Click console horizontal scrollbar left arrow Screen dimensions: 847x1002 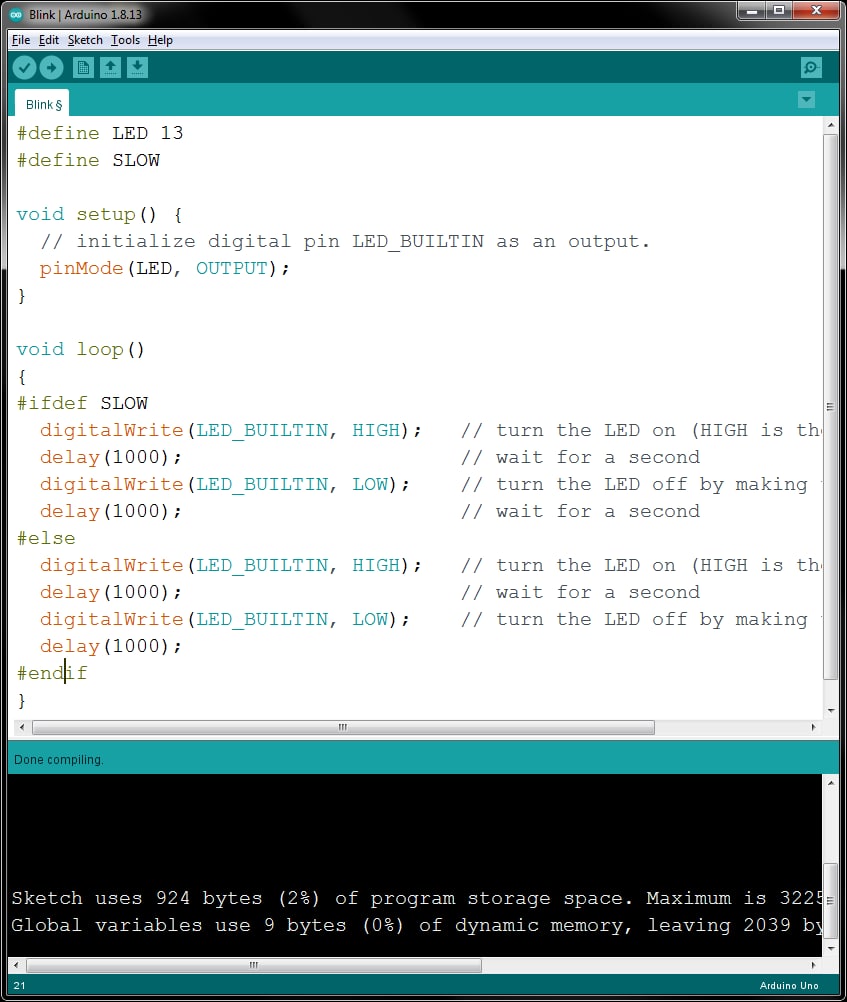16,965
